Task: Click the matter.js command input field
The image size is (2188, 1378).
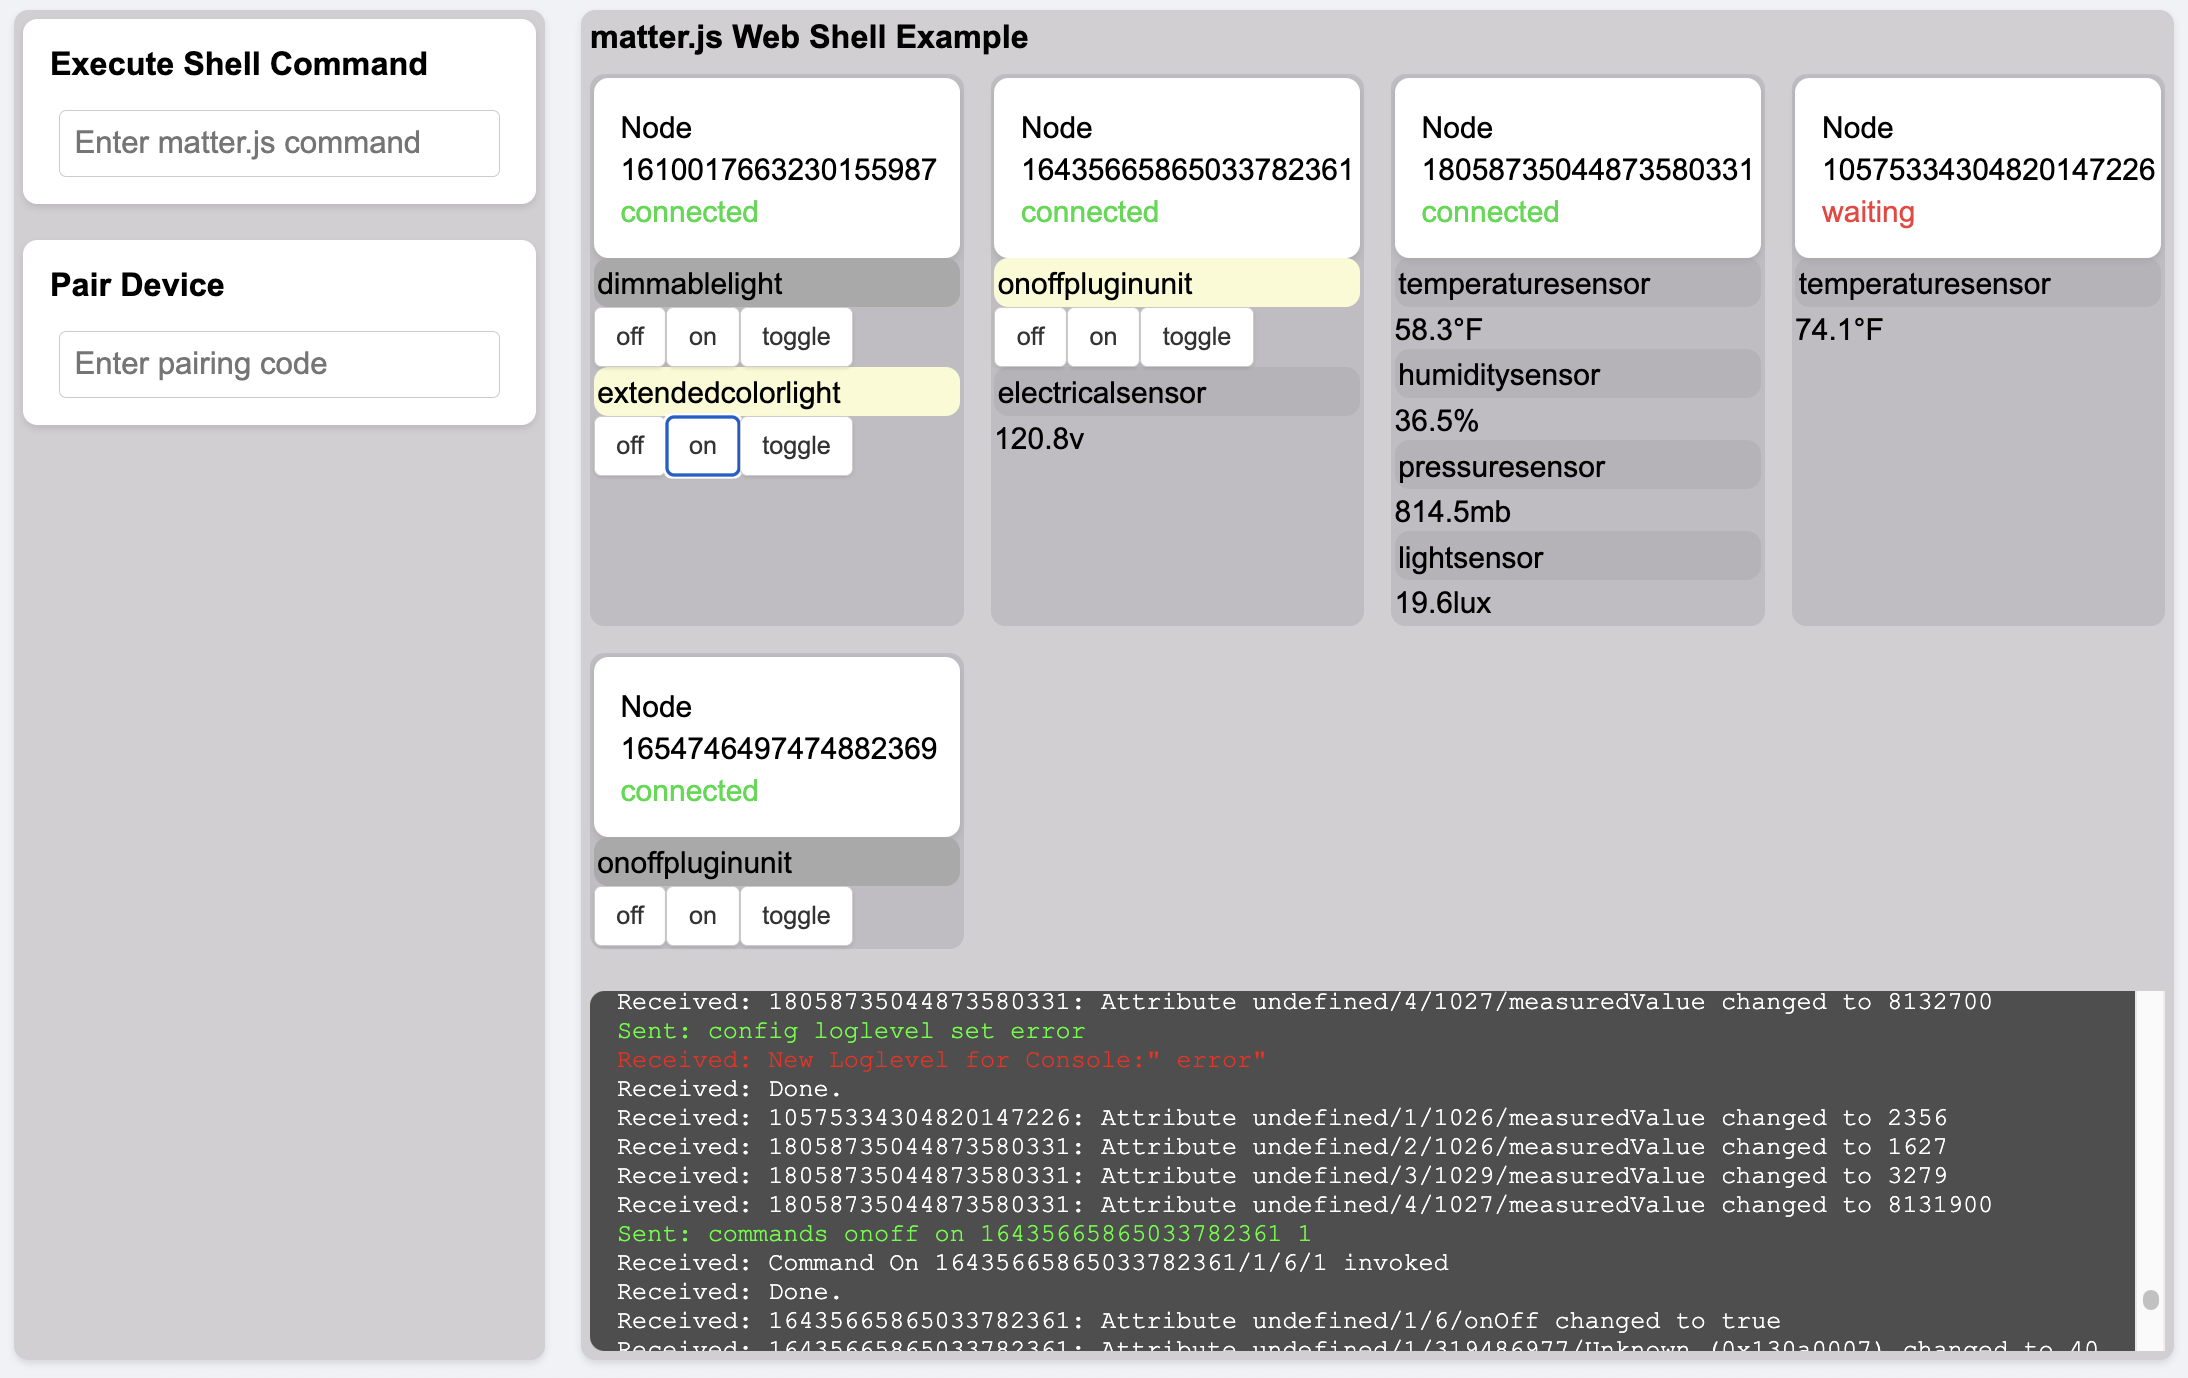Action: [279, 143]
